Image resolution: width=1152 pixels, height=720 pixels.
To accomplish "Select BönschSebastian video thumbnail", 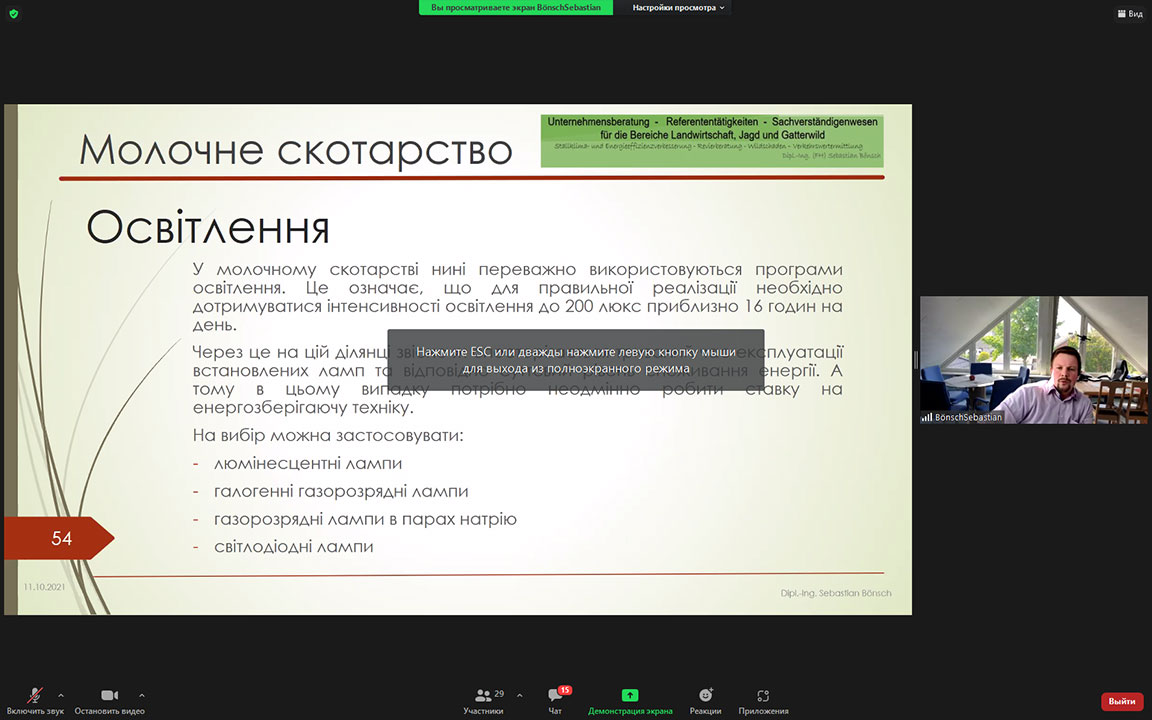I will 1033,360.
